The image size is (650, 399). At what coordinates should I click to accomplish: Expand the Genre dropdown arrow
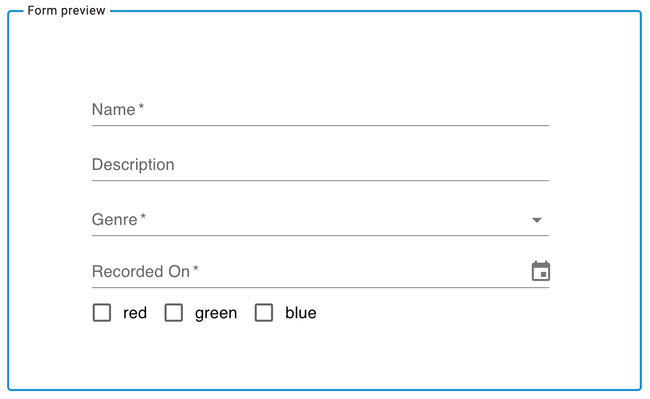coord(537,220)
